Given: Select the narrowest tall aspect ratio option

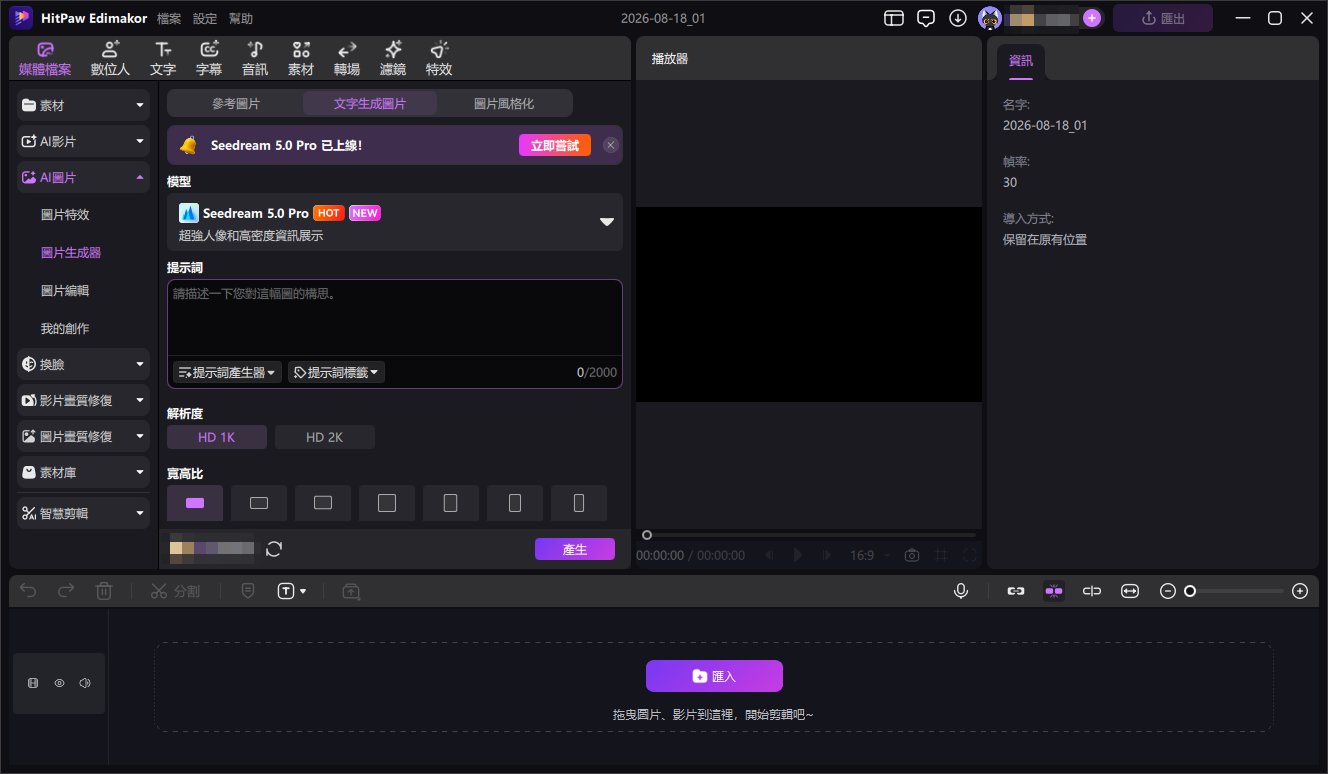Looking at the screenshot, I should (x=579, y=503).
